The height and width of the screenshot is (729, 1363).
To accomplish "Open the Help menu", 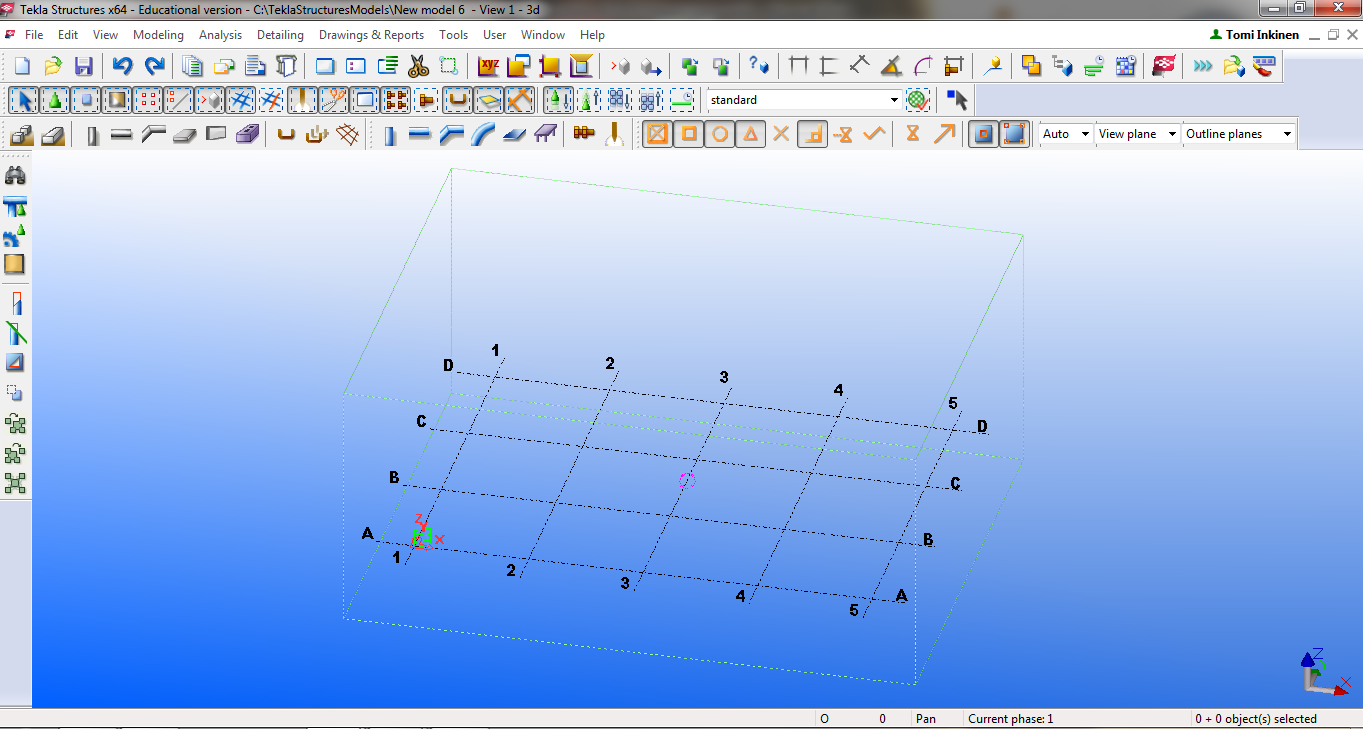I will click(592, 35).
